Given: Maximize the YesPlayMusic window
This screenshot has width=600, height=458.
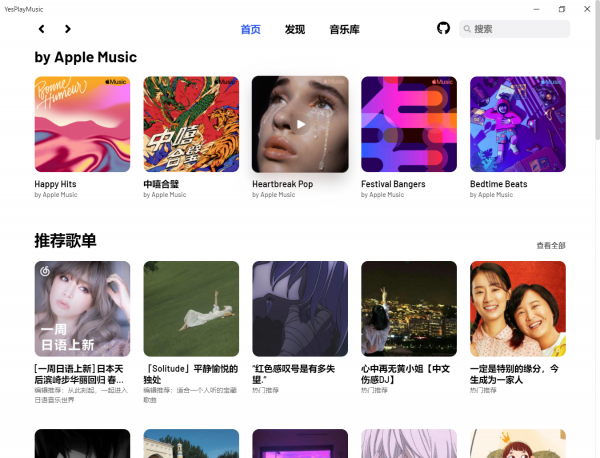Looking at the screenshot, I should [562, 9].
